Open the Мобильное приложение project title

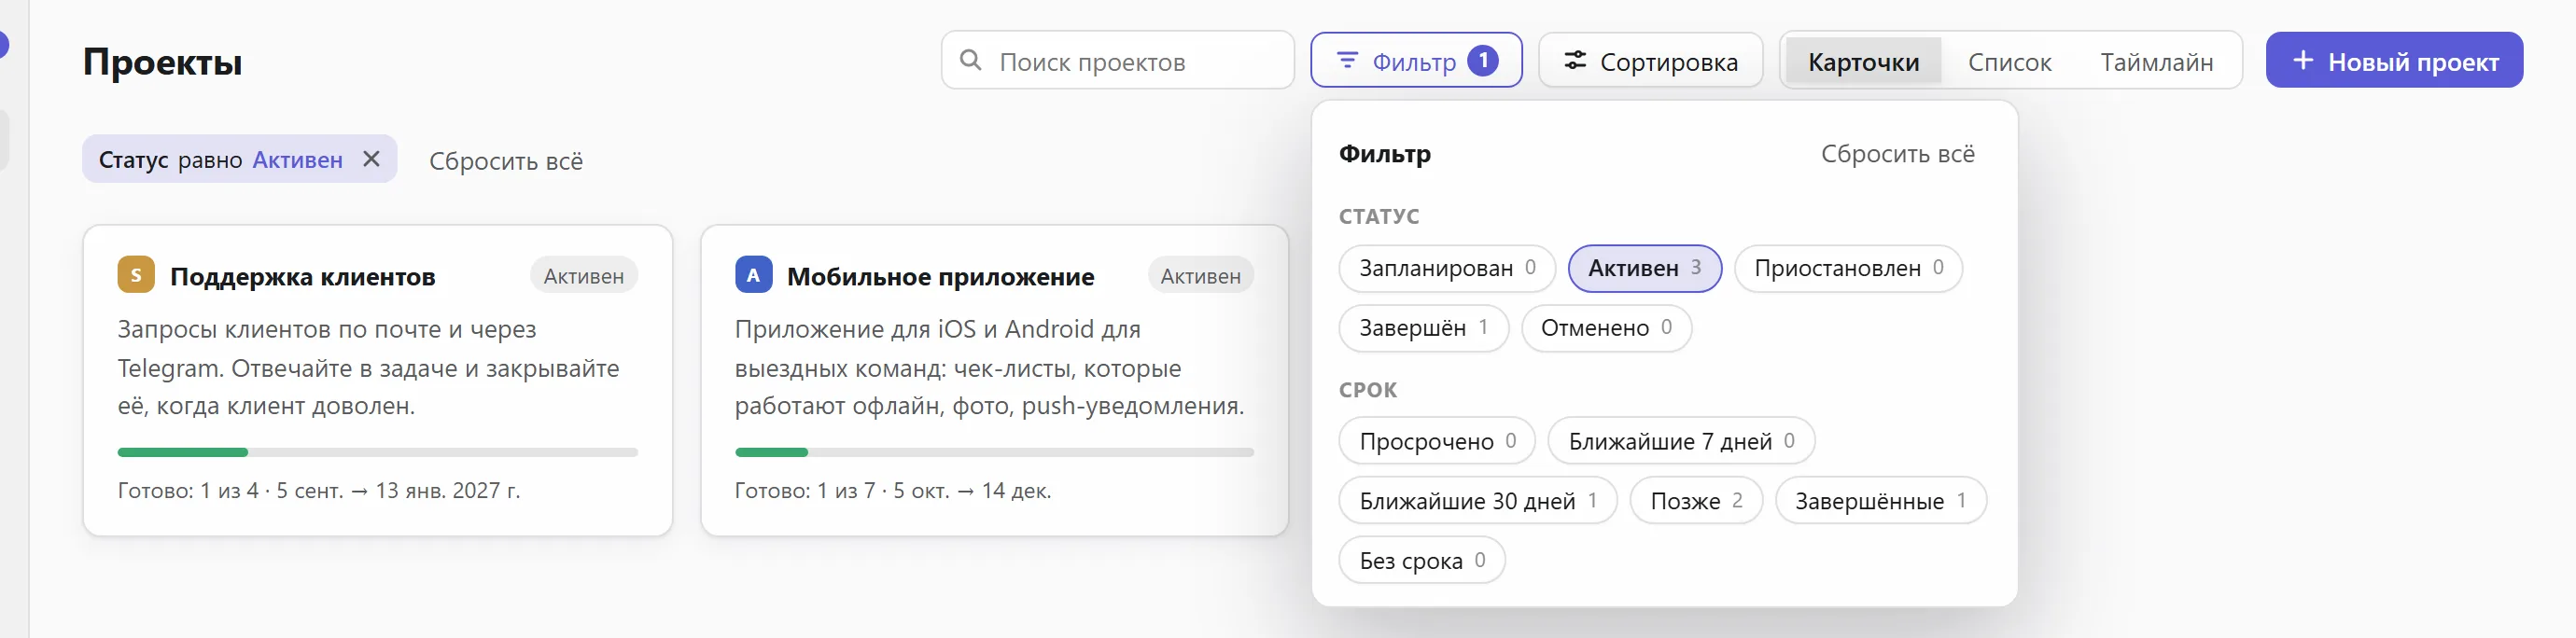(x=940, y=276)
